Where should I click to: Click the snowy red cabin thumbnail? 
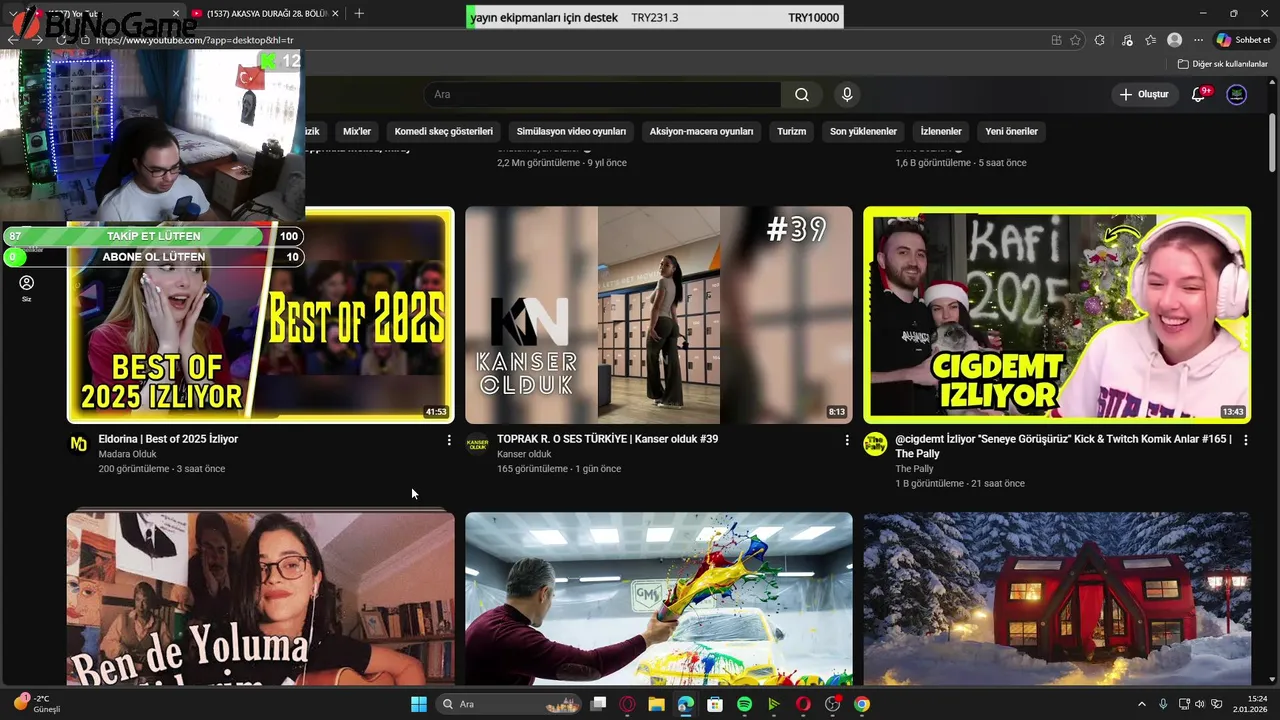(1057, 598)
